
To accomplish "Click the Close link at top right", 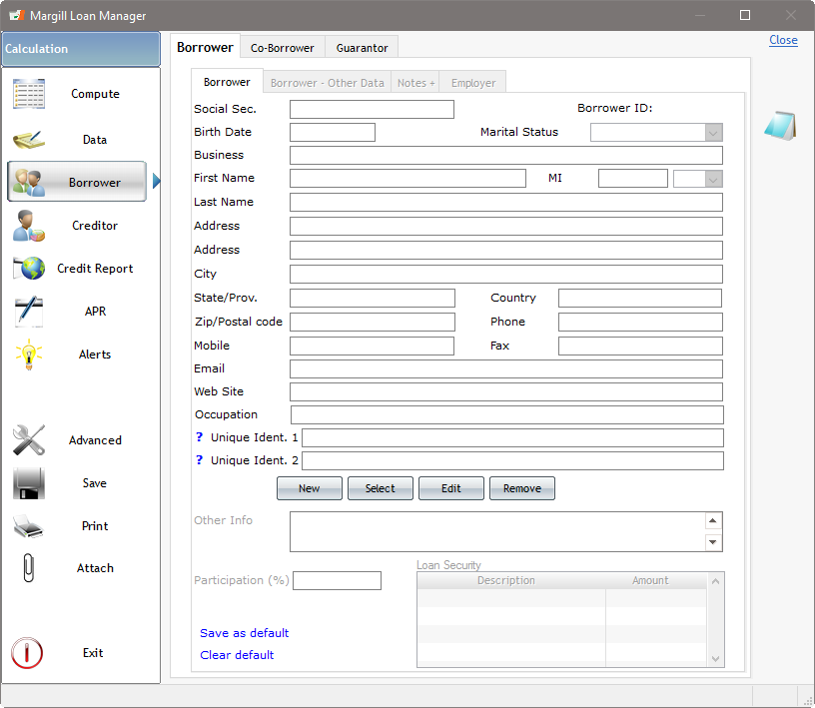I will pos(783,40).
